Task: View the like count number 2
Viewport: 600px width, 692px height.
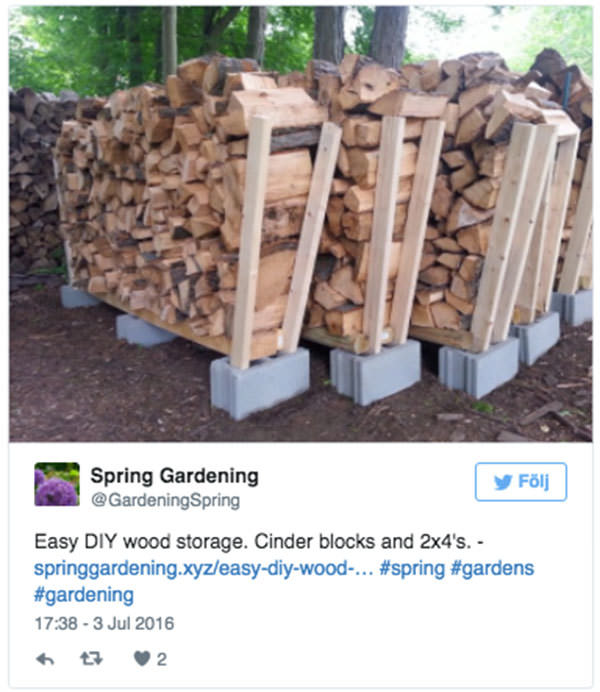Action: point(162,659)
